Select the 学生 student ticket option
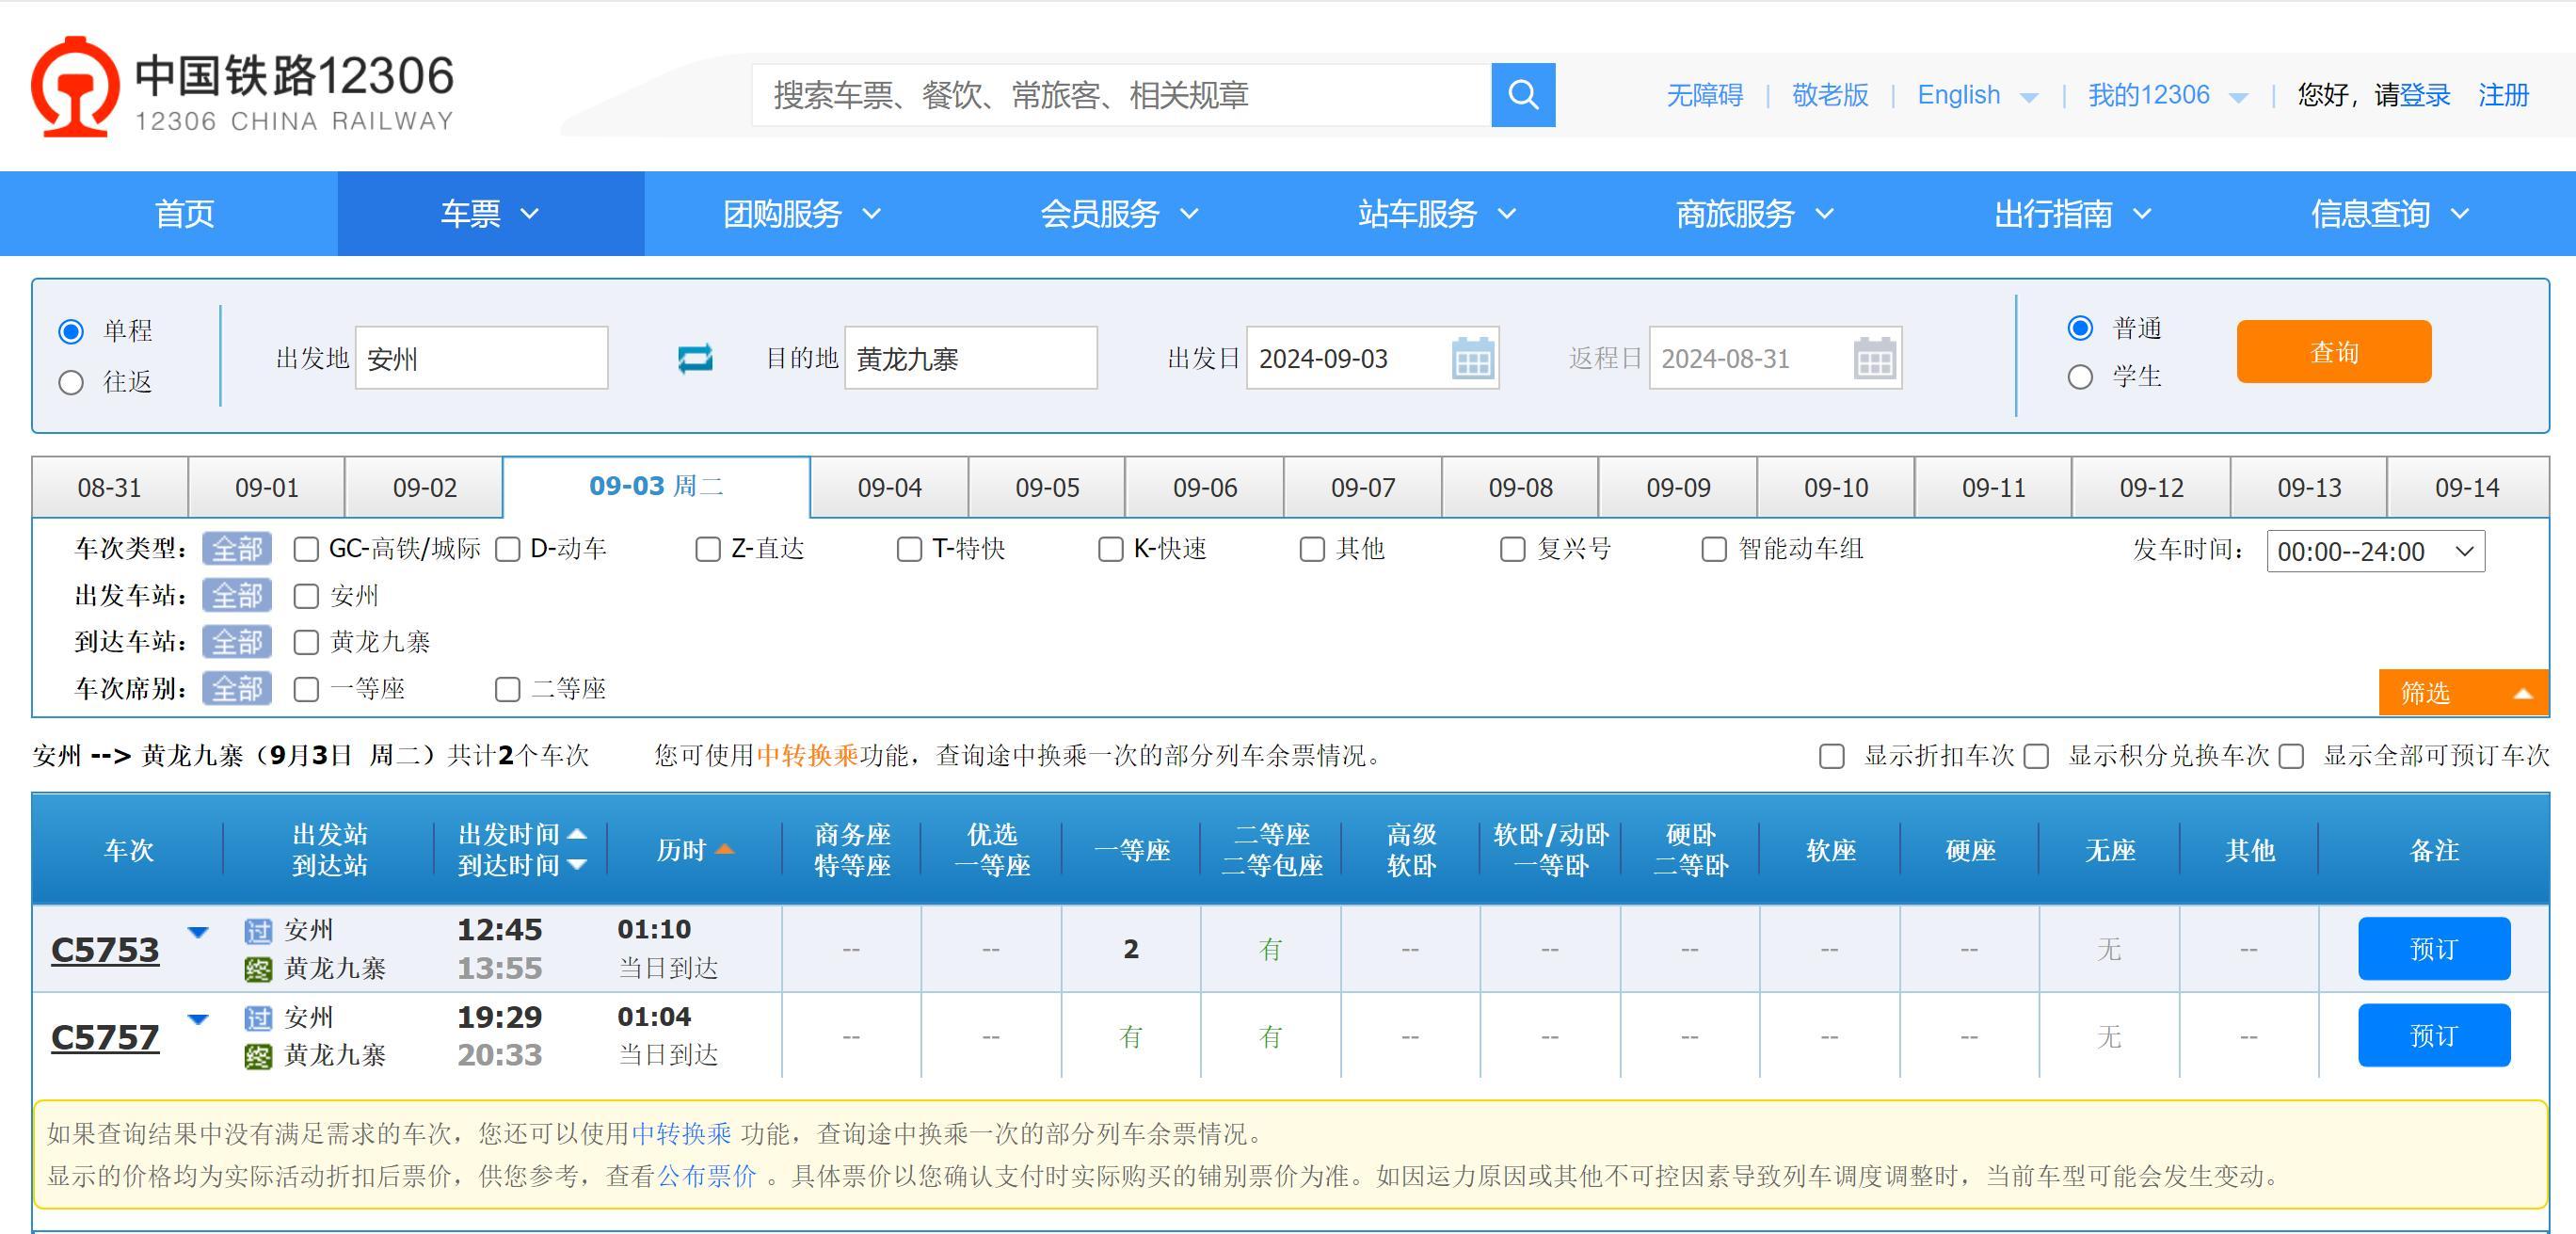The height and width of the screenshot is (1234, 2576). pyautogui.click(x=2080, y=377)
